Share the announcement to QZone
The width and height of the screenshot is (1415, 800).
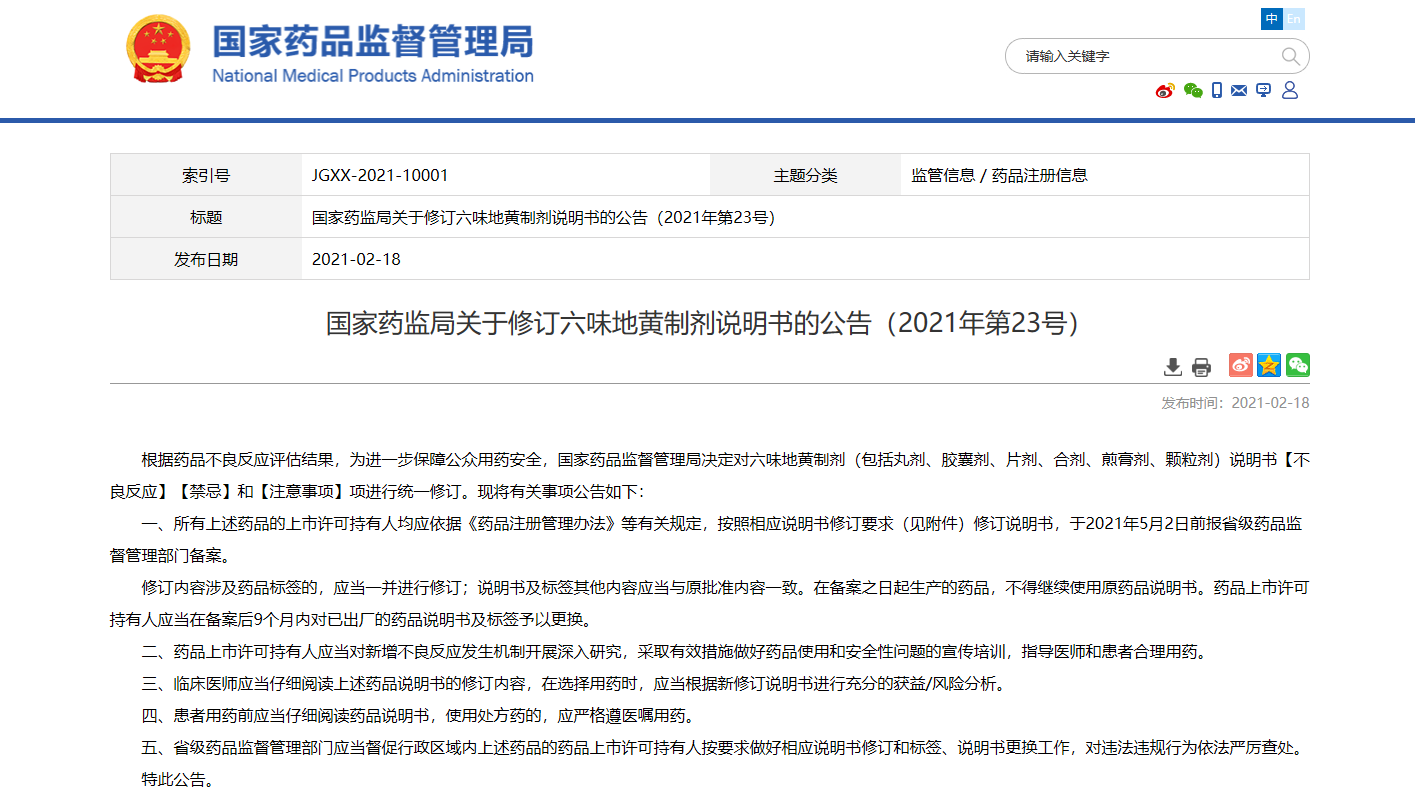pos(1268,366)
